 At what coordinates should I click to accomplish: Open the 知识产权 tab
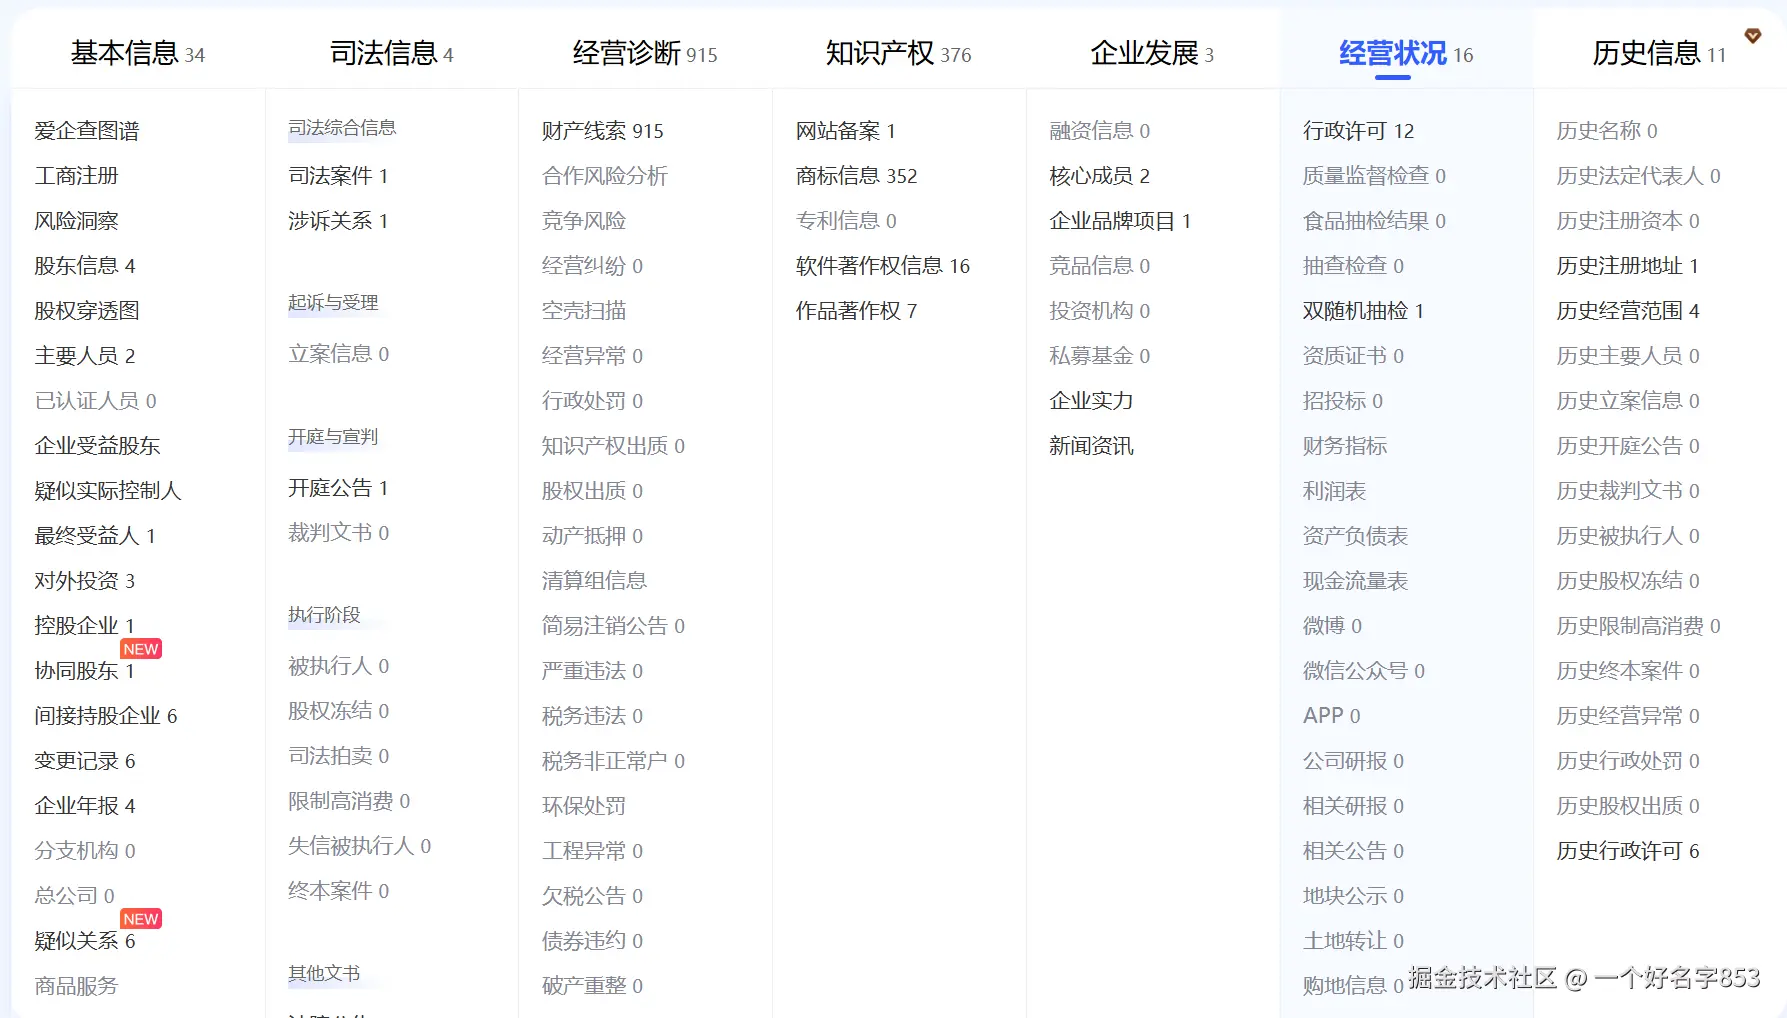click(898, 53)
